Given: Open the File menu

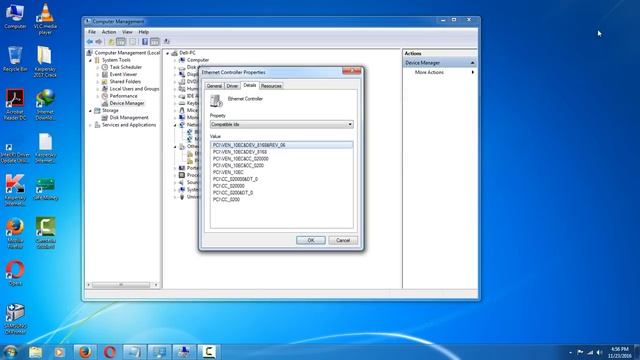Looking at the screenshot, I should tap(92, 32).
